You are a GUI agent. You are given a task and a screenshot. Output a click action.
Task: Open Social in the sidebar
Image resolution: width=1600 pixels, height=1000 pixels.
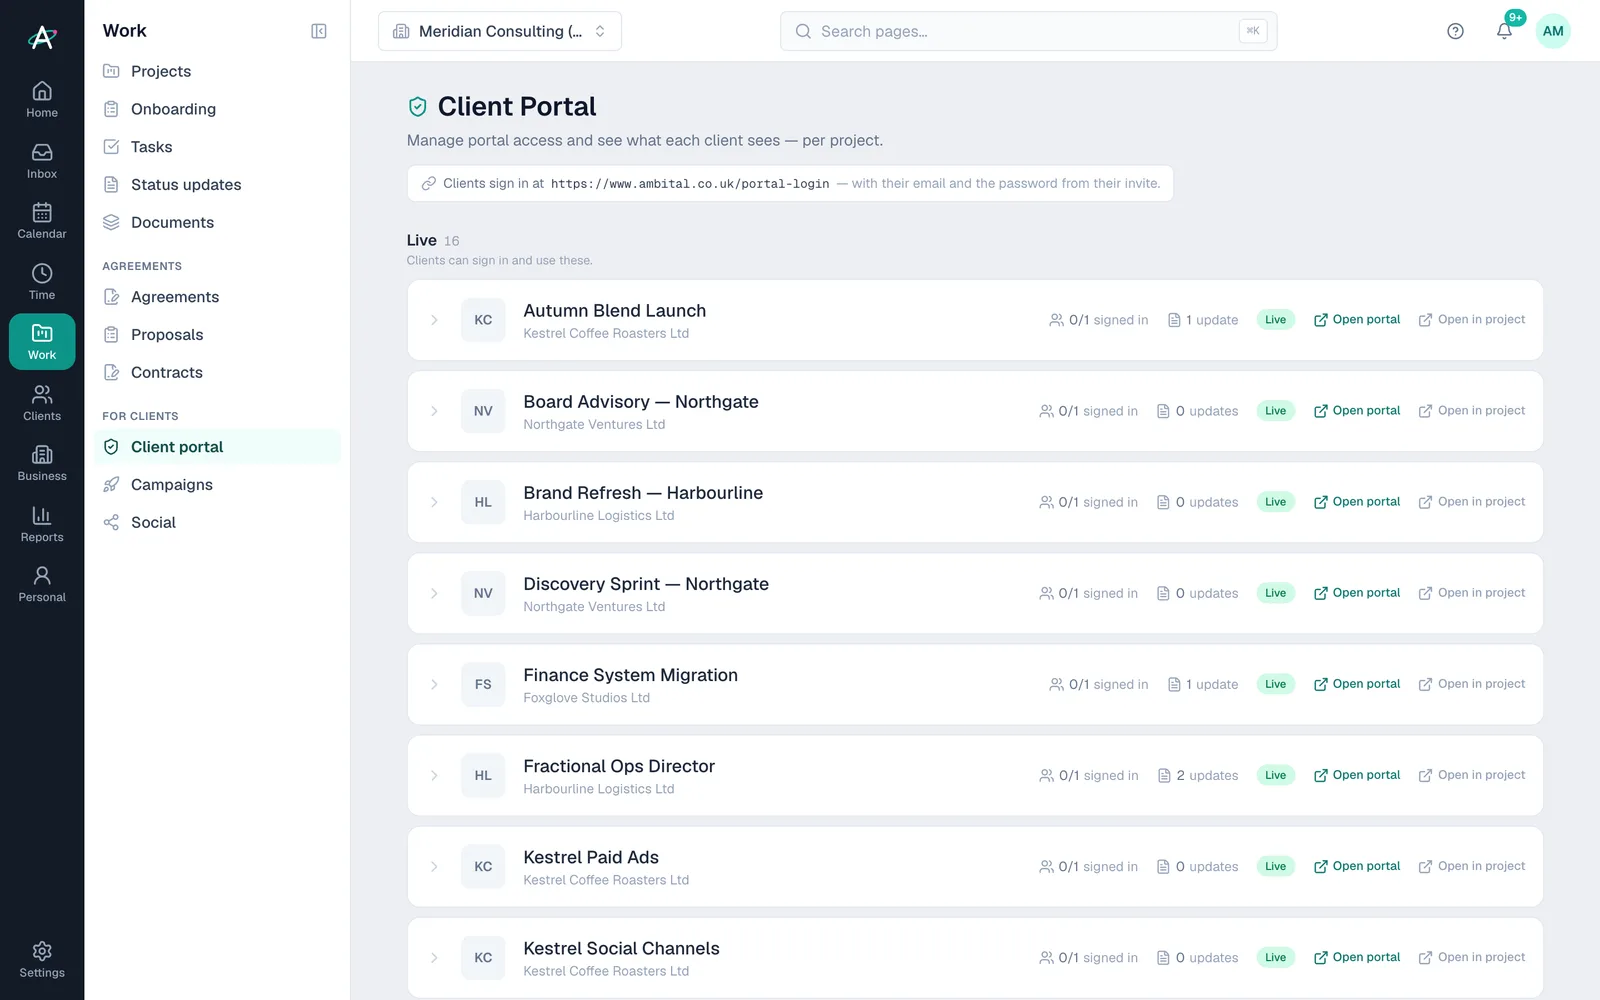217,522
